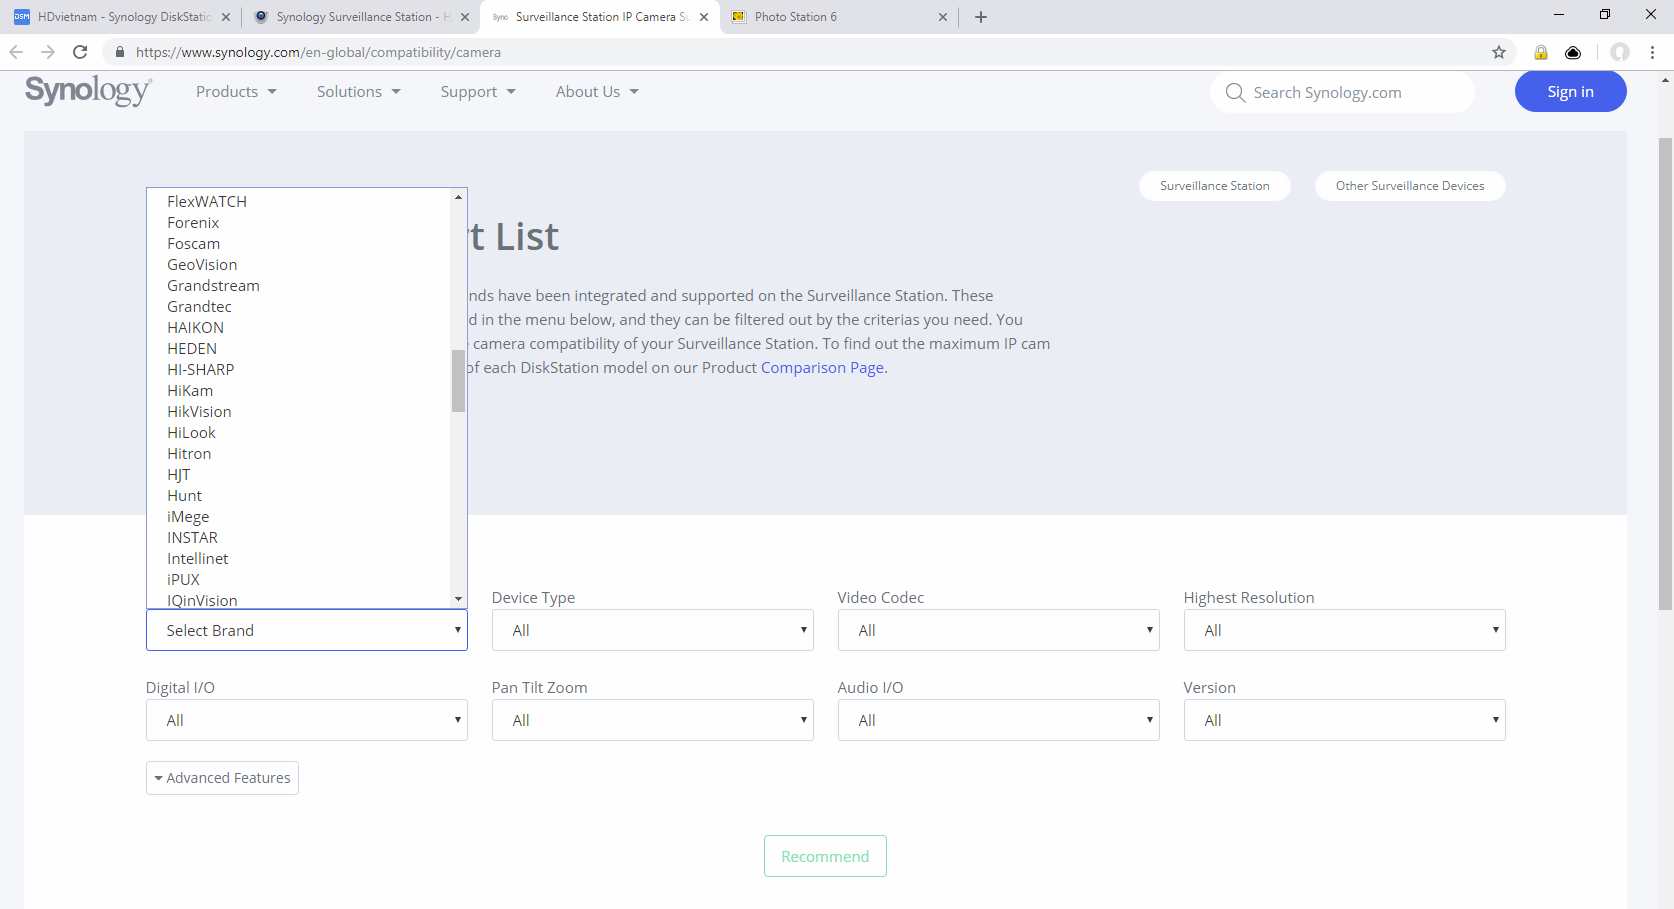Open the Products menu

click(x=236, y=92)
